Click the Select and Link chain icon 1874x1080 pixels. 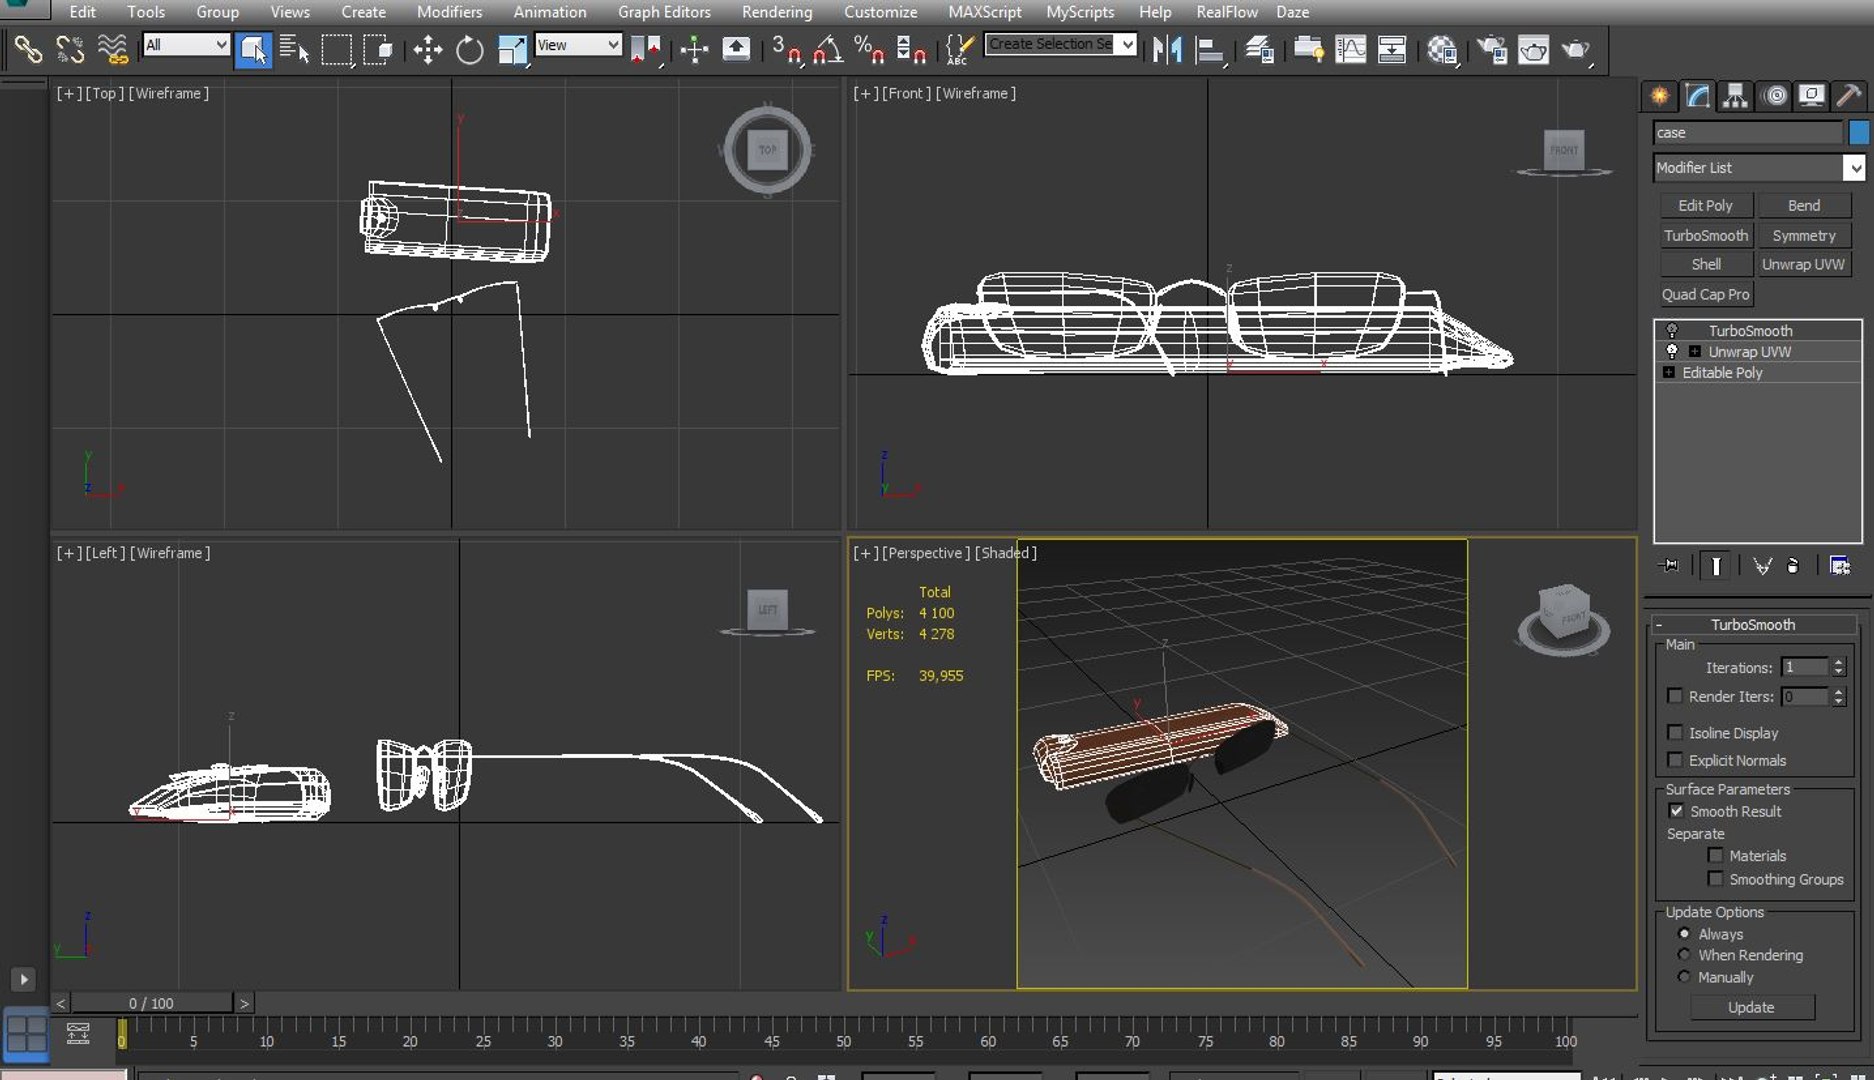27,49
